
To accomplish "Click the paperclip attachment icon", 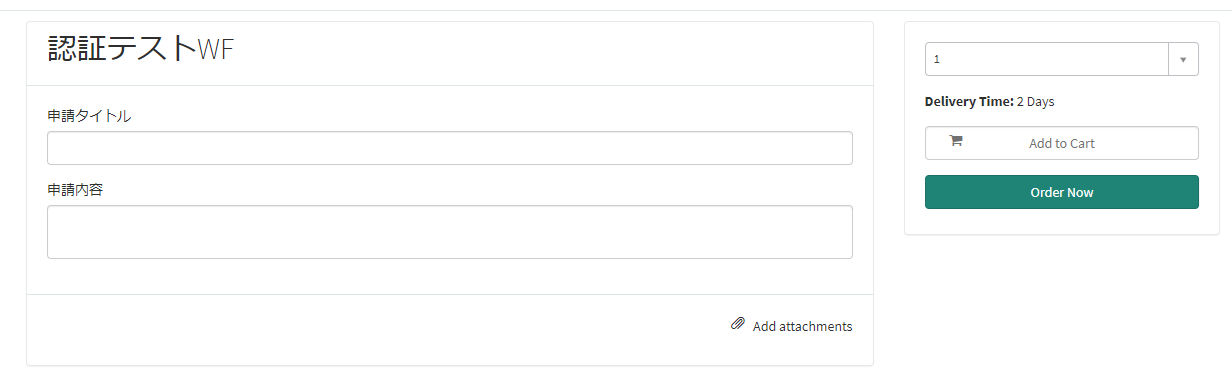I will pos(738,324).
